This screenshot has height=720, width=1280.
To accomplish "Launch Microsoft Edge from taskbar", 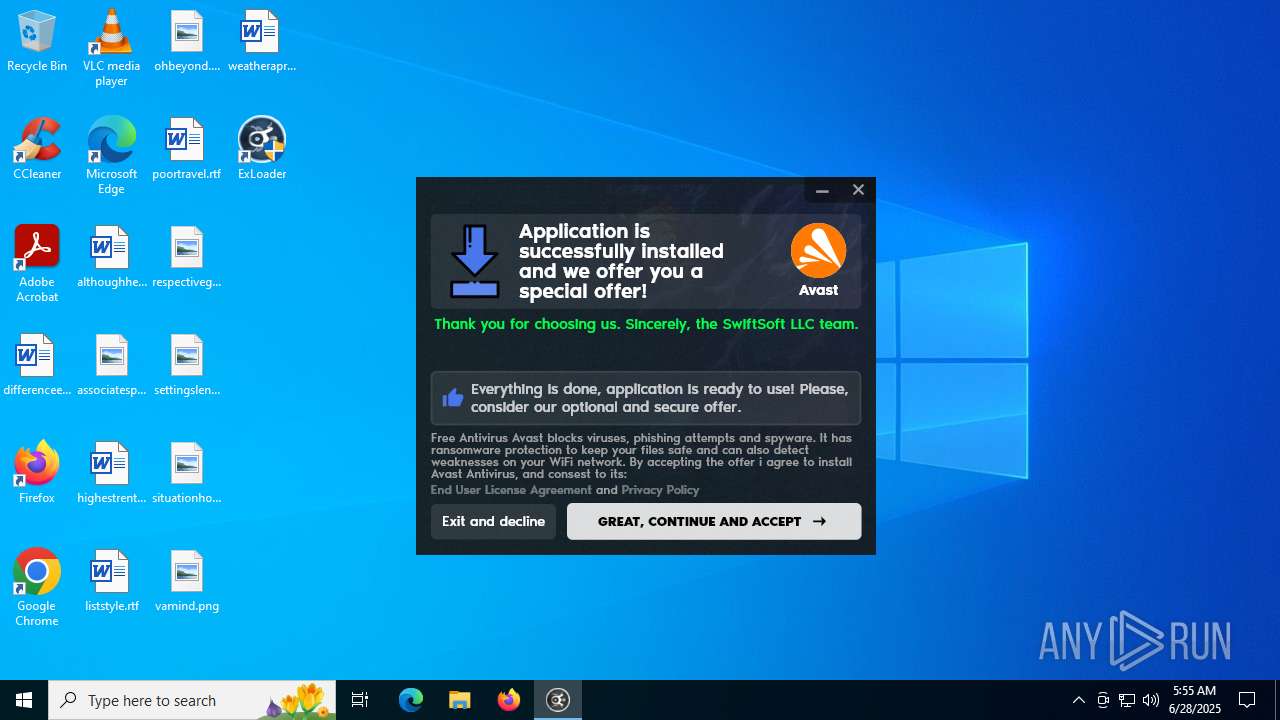I will pos(411,700).
